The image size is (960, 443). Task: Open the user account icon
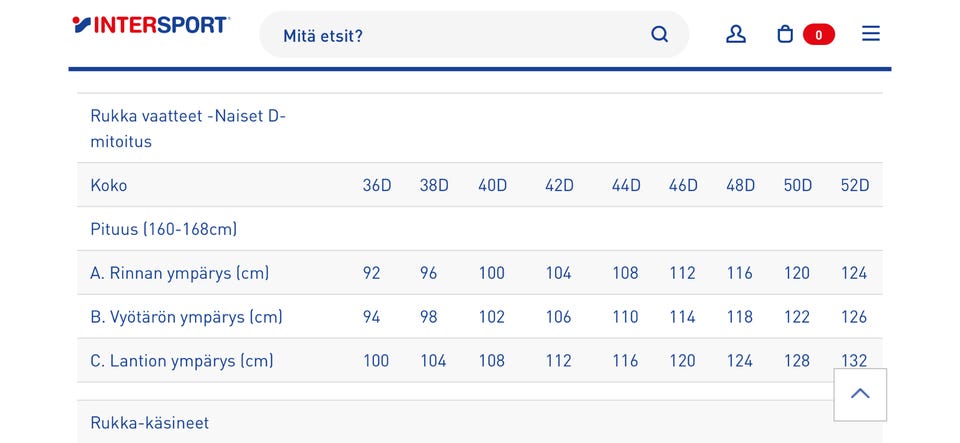pyautogui.click(x=736, y=35)
